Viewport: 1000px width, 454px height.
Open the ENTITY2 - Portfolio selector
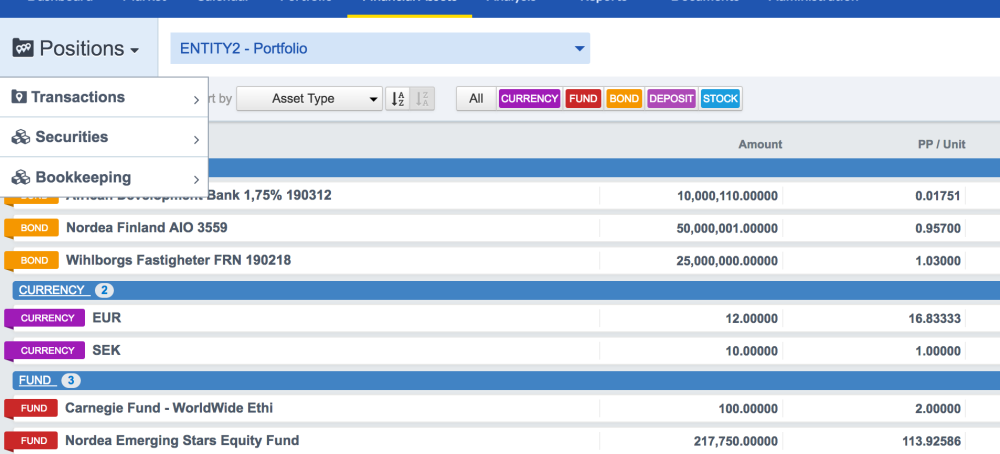(x=380, y=48)
